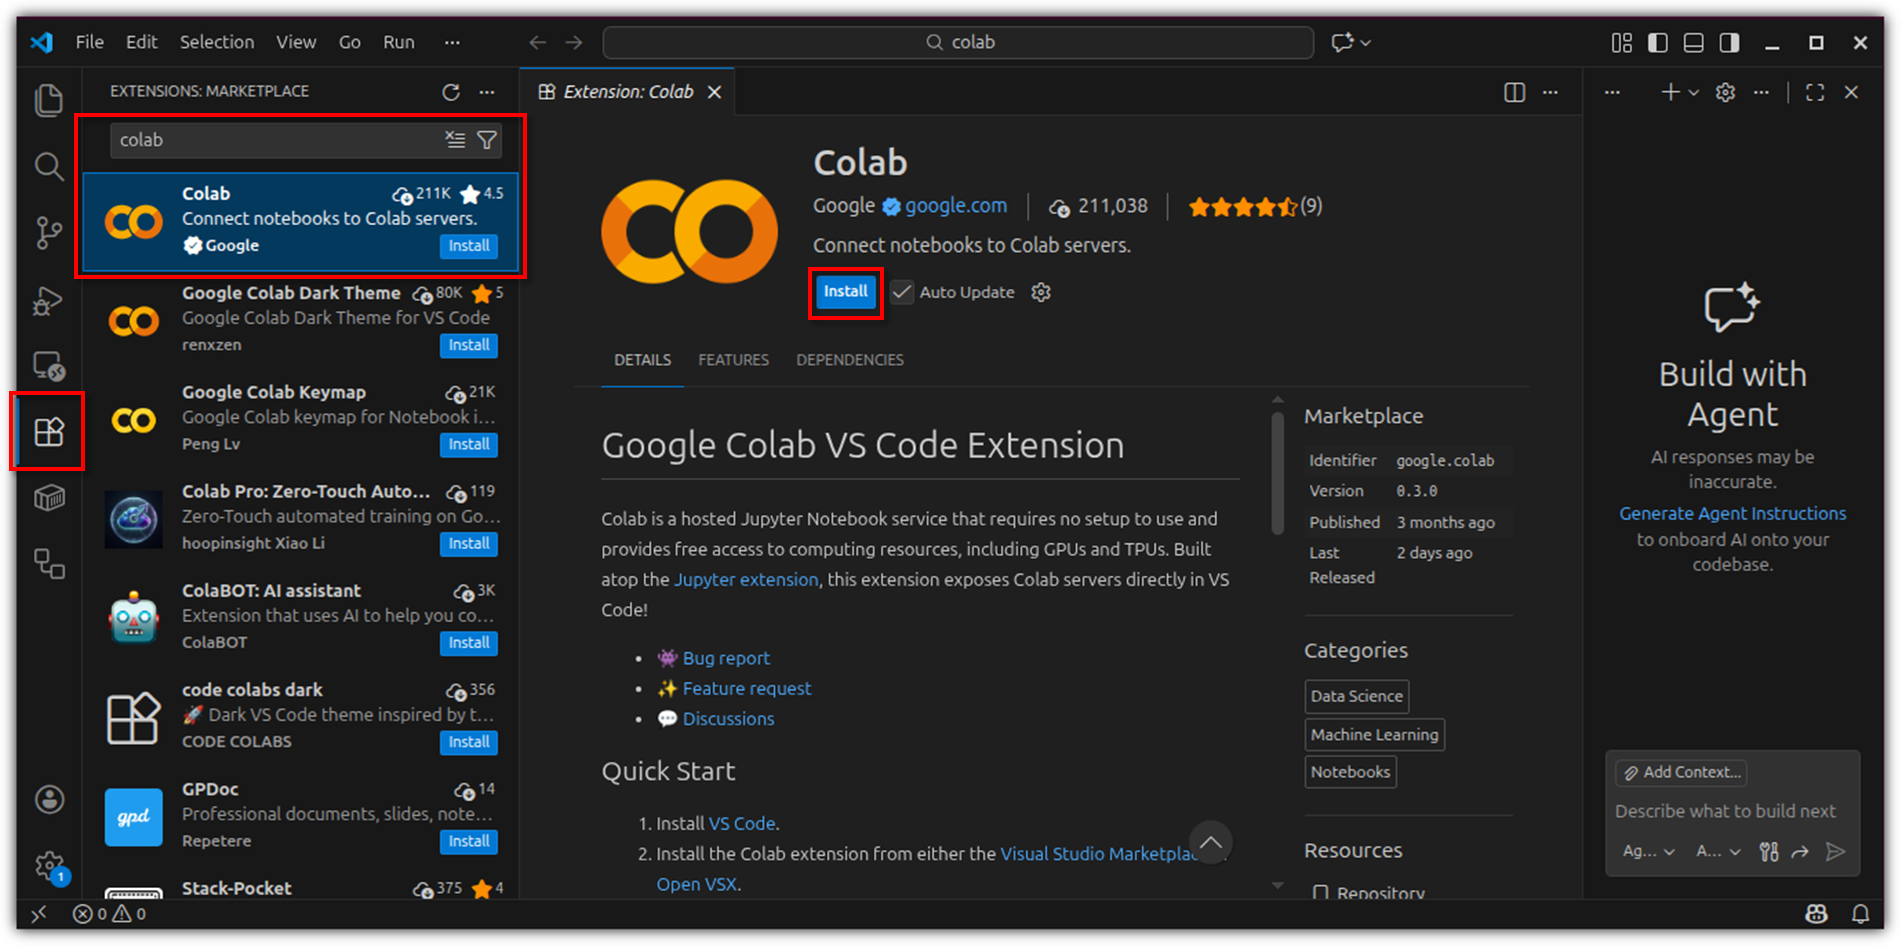Toggle the primary side bar

point(1657,42)
